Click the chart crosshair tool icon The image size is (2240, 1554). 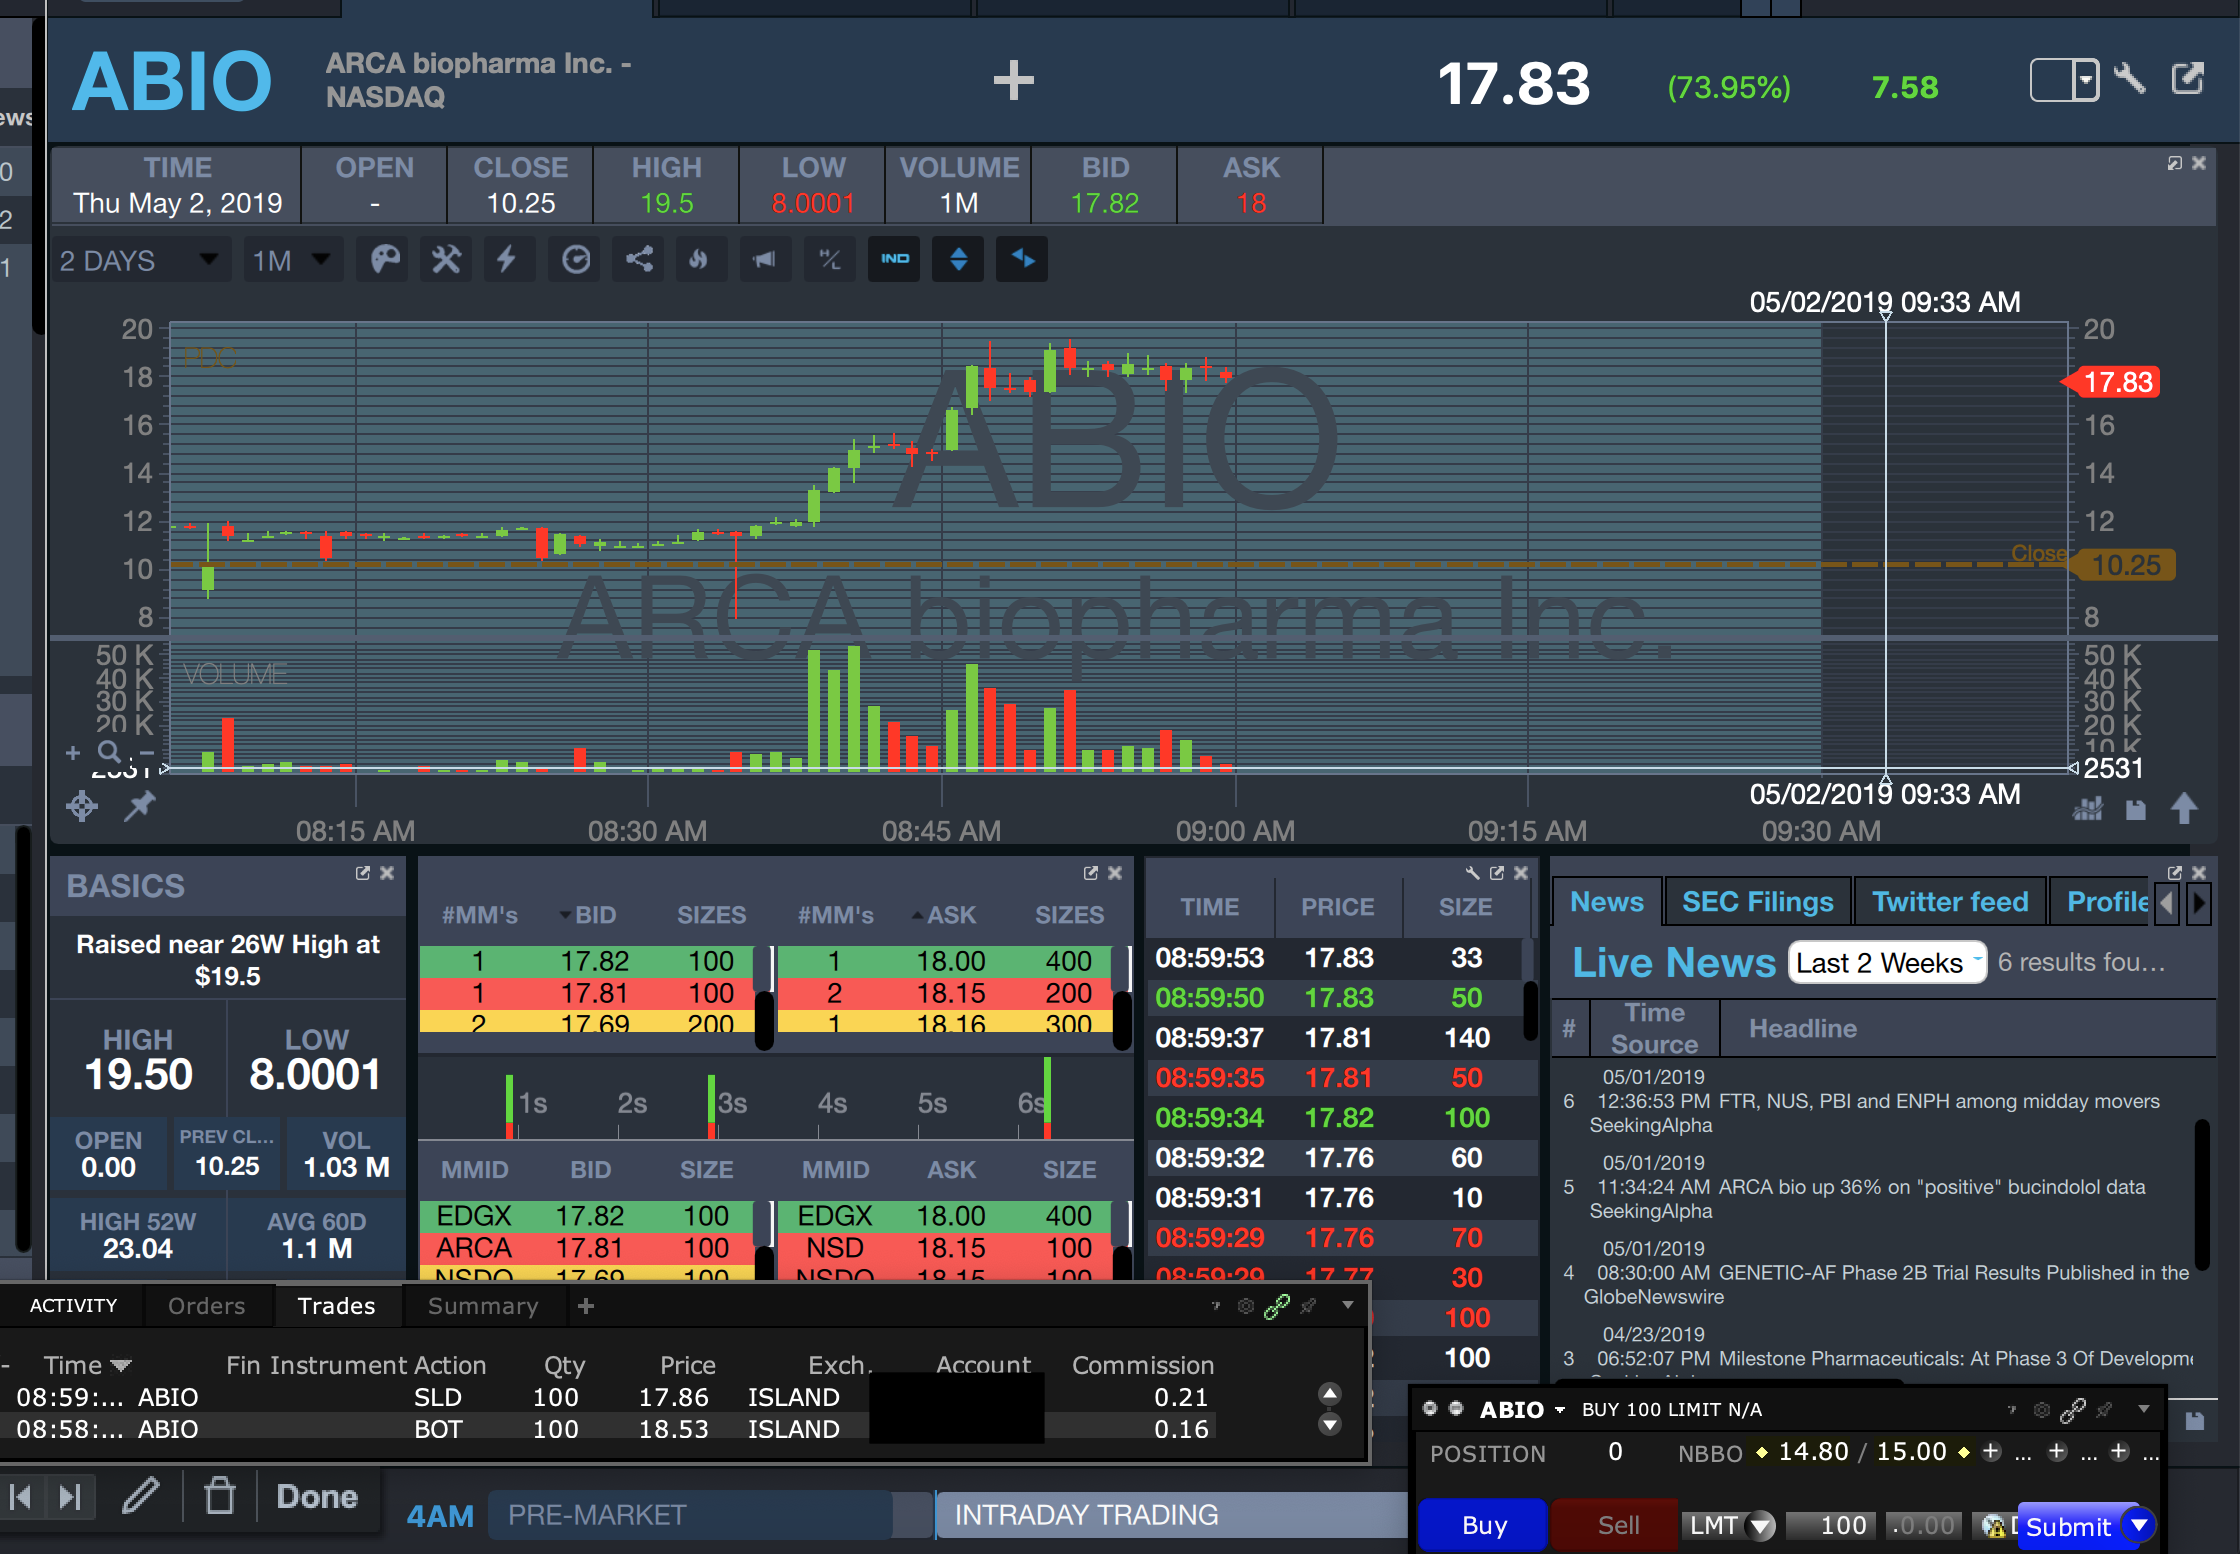[82, 806]
